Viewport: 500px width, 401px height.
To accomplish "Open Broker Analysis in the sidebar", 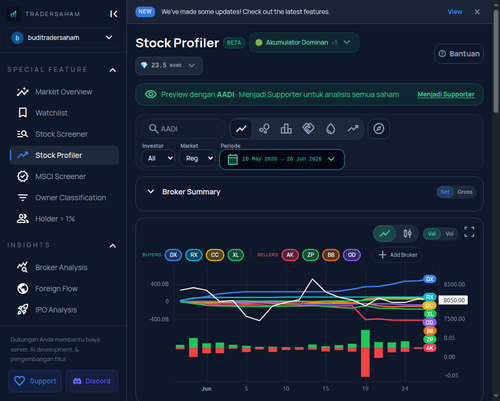I will [63, 267].
